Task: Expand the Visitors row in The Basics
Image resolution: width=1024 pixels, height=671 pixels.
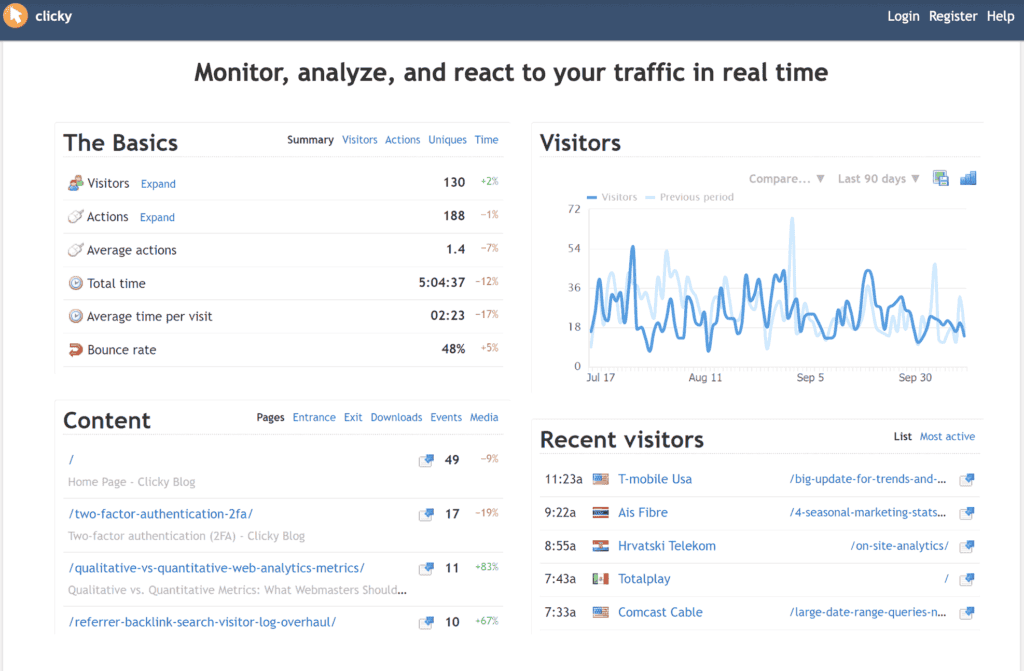Action: (x=157, y=183)
